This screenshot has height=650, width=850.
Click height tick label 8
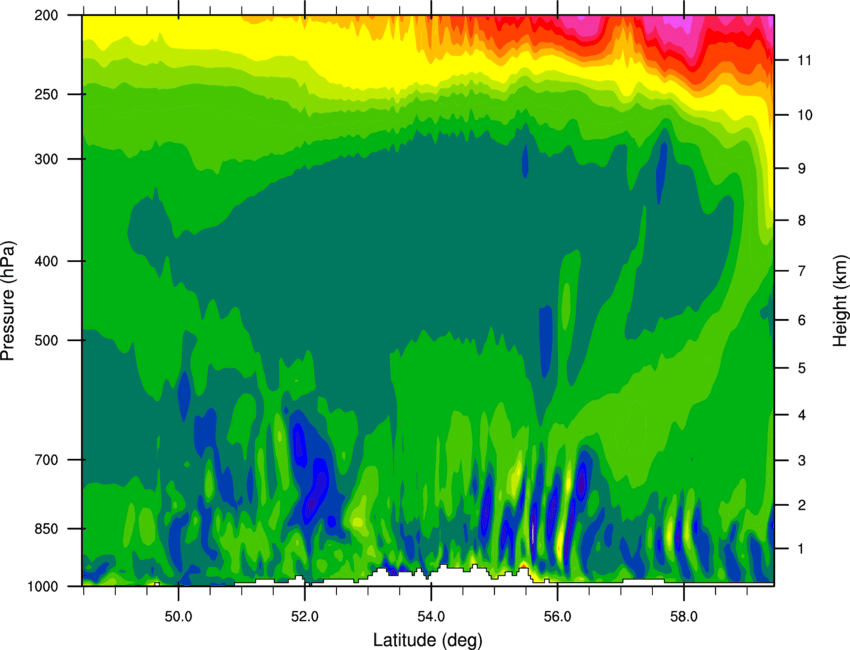[802, 221]
